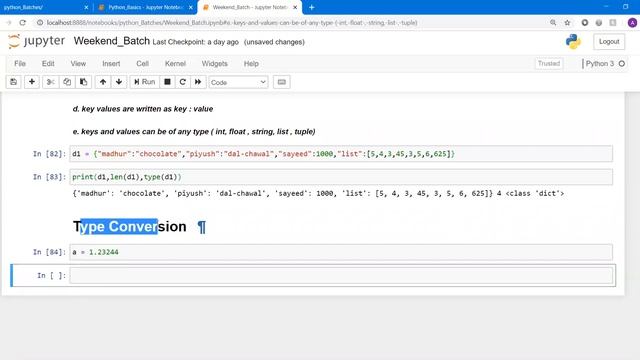
Task: Insert cell below with the plus icon
Action: coord(31,82)
